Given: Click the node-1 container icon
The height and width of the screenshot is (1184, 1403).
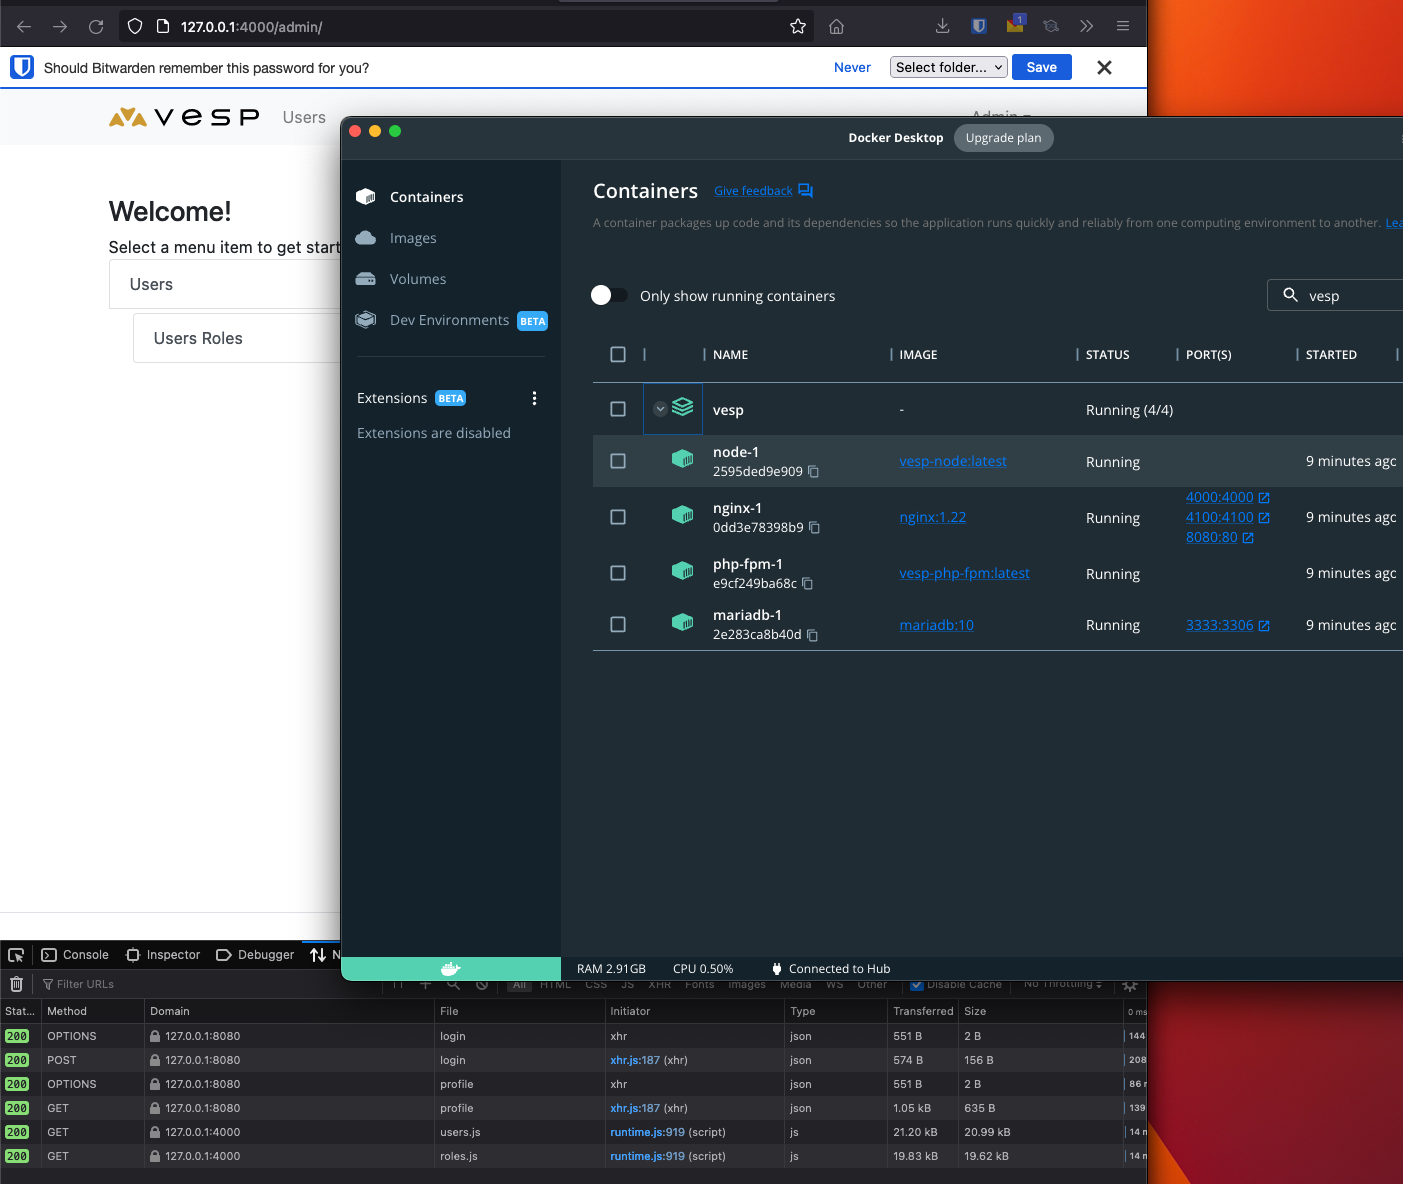Looking at the screenshot, I should [x=683, y=459].
